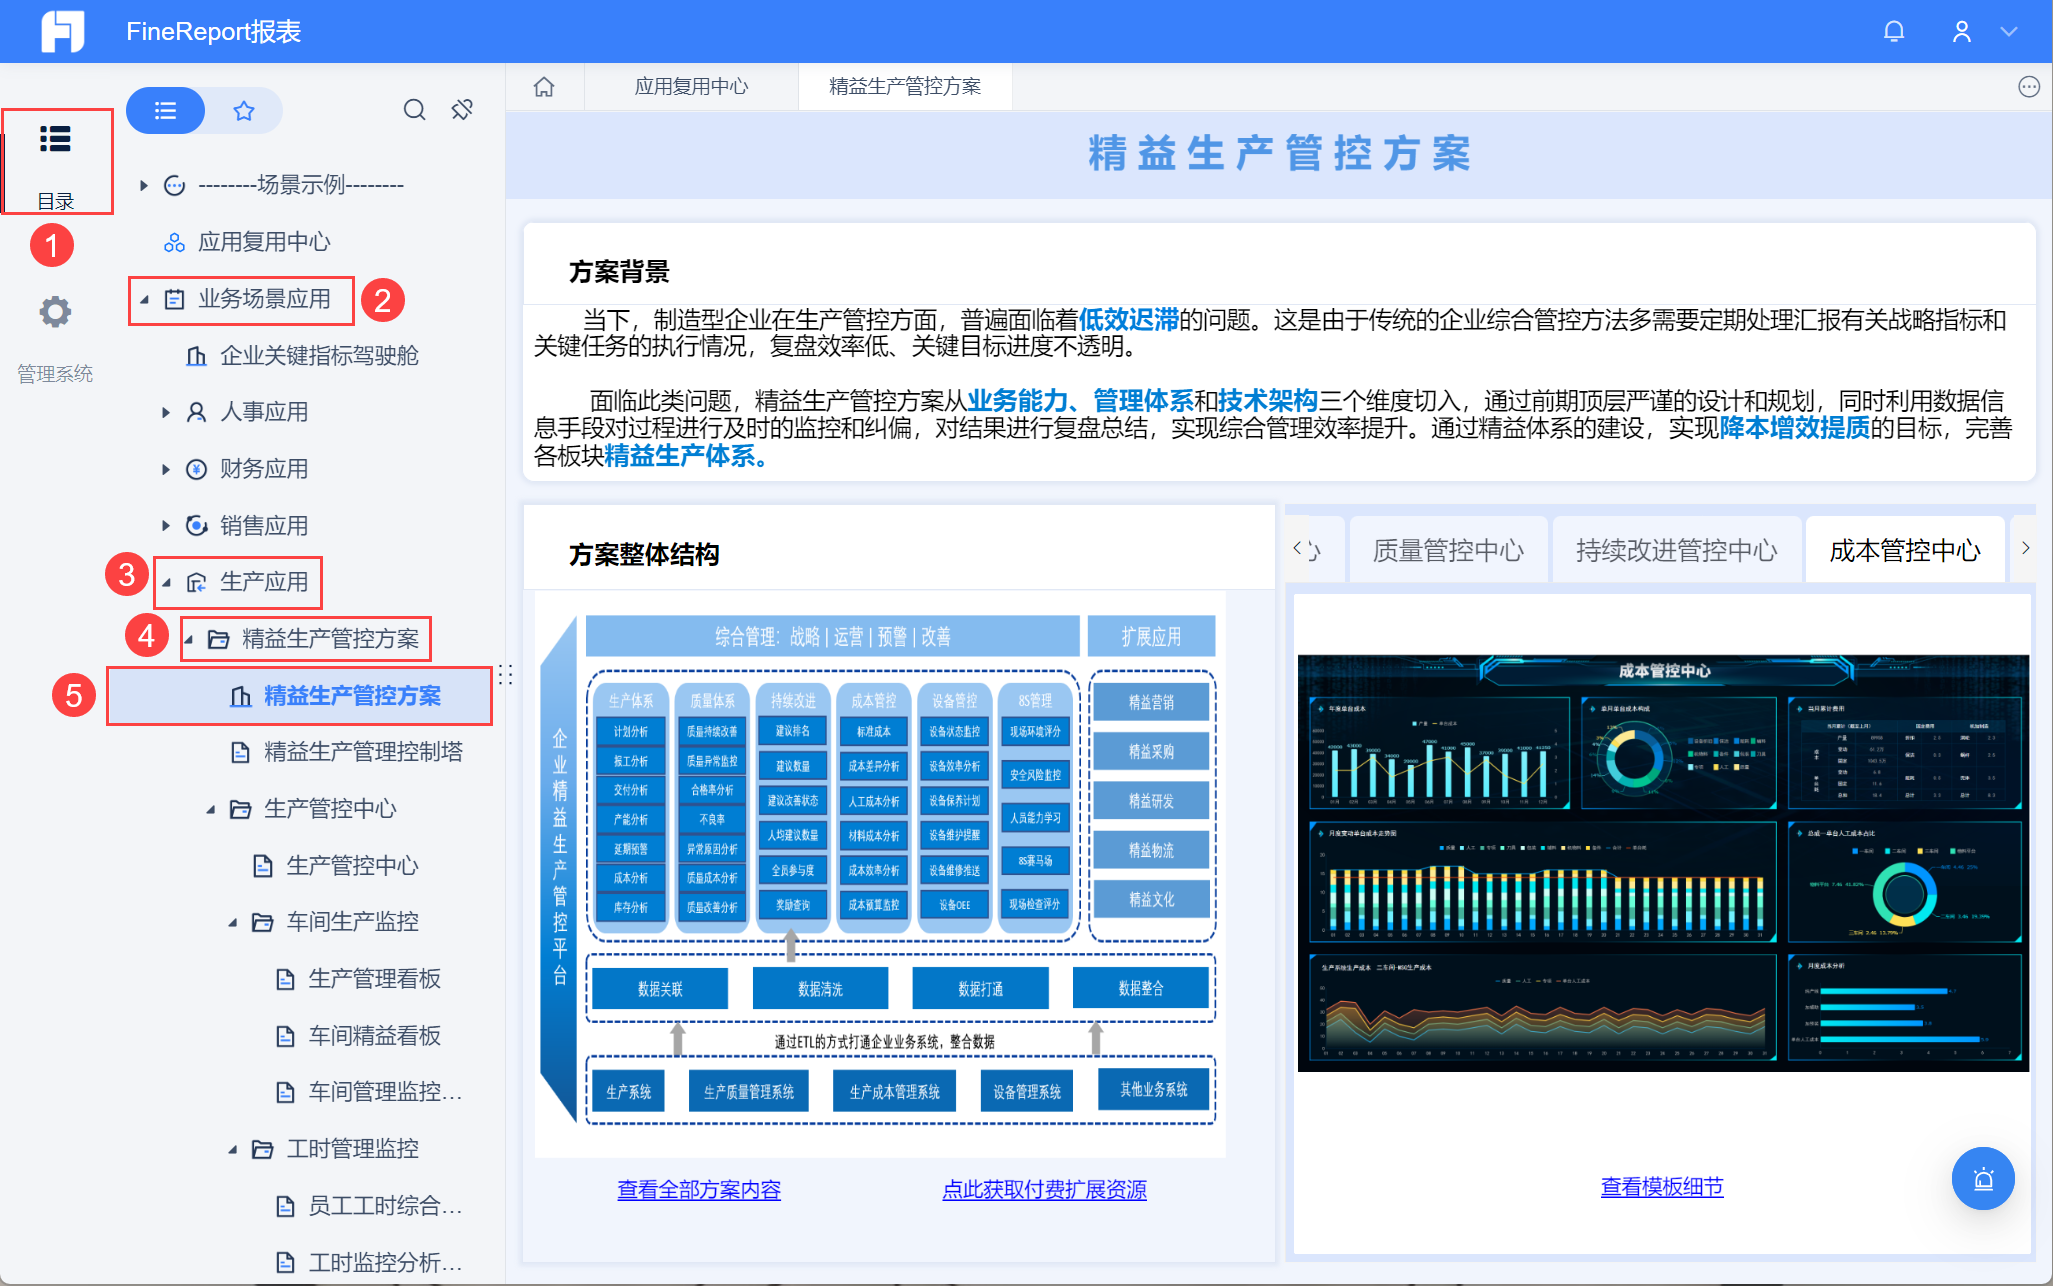Select the 质量管控中心 tab
2053x1286 pixels.
pyautogui.click(x=1447, y=550)
